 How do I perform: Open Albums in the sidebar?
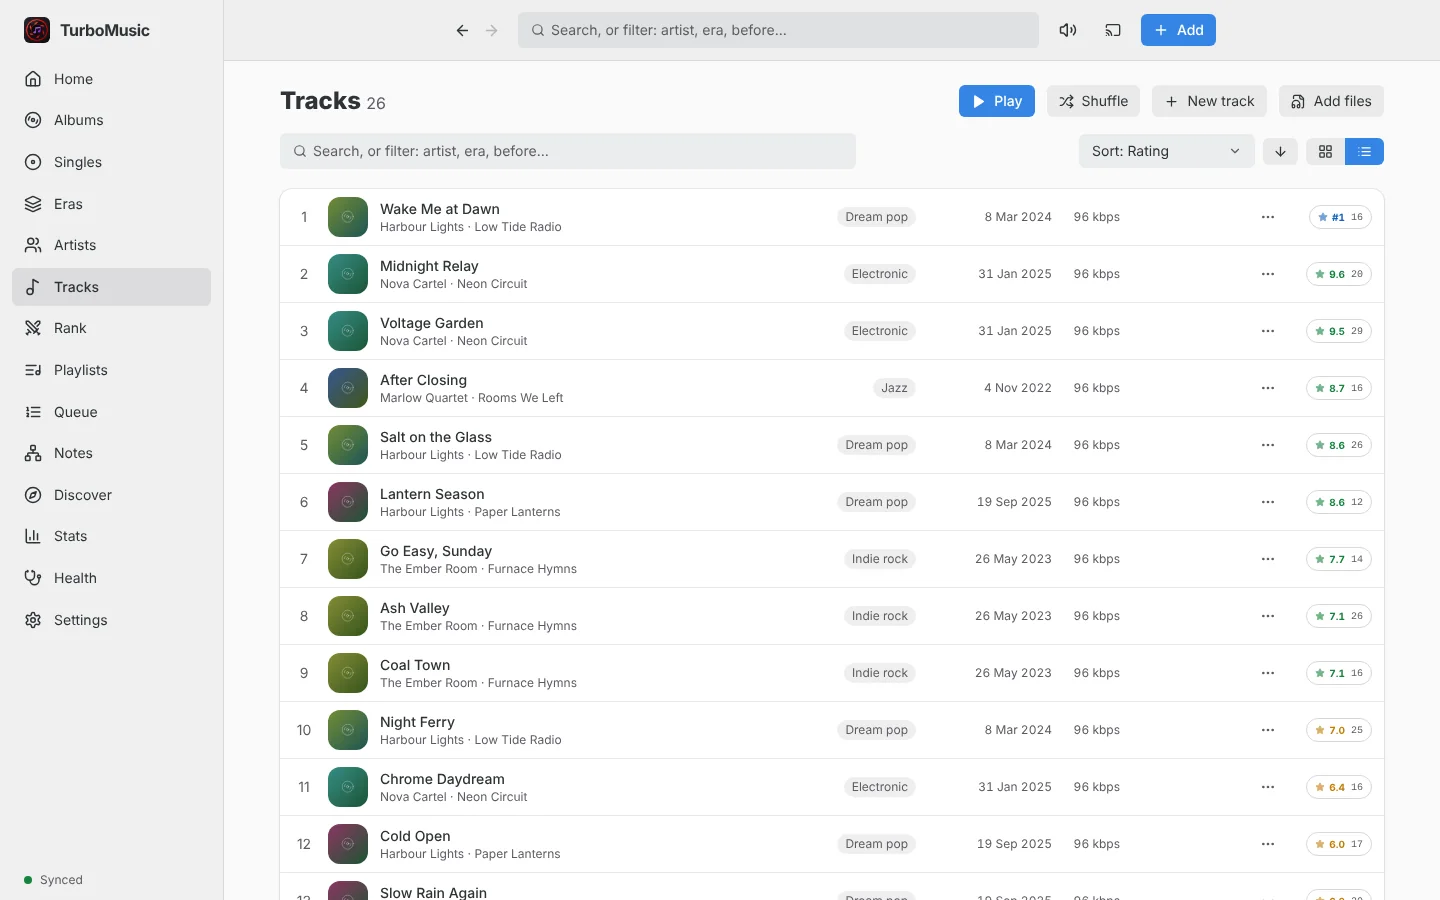111,120
